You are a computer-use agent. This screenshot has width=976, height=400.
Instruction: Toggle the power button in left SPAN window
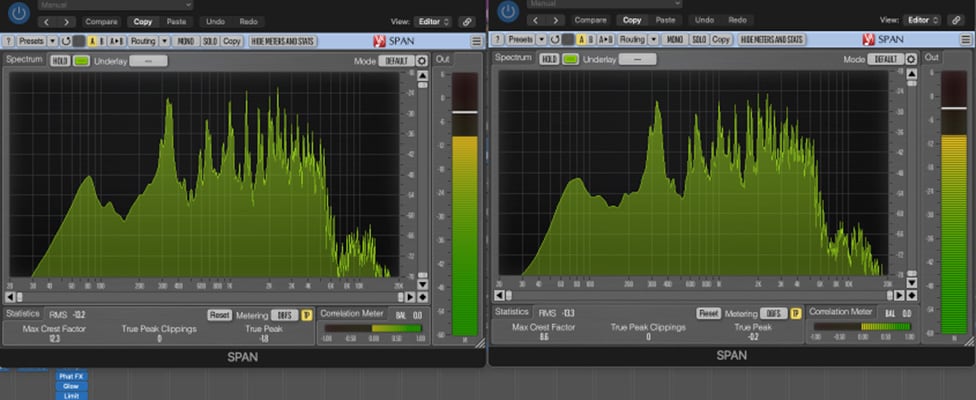click(x=19, y=12)
